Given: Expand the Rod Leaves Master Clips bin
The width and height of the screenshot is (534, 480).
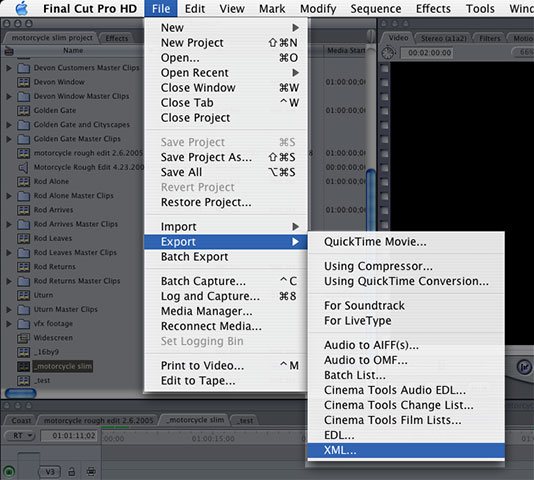Looking at the screenshot, I should 9,252.
